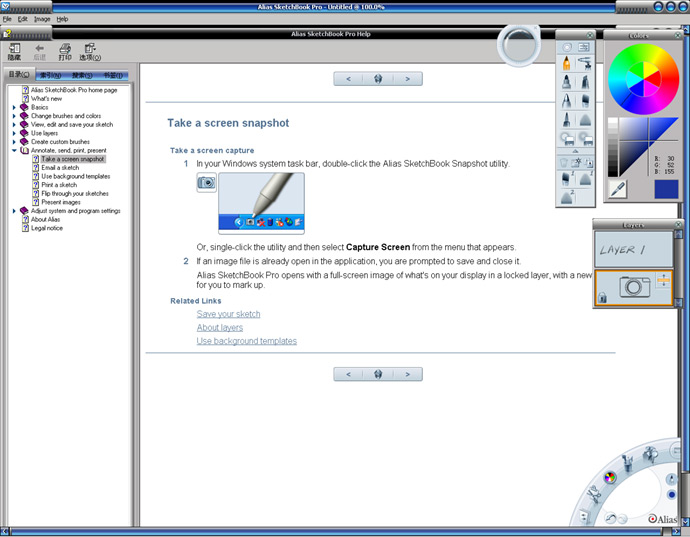
Task: Open Flip through your sketches page
Action: [x=75, y=194]
